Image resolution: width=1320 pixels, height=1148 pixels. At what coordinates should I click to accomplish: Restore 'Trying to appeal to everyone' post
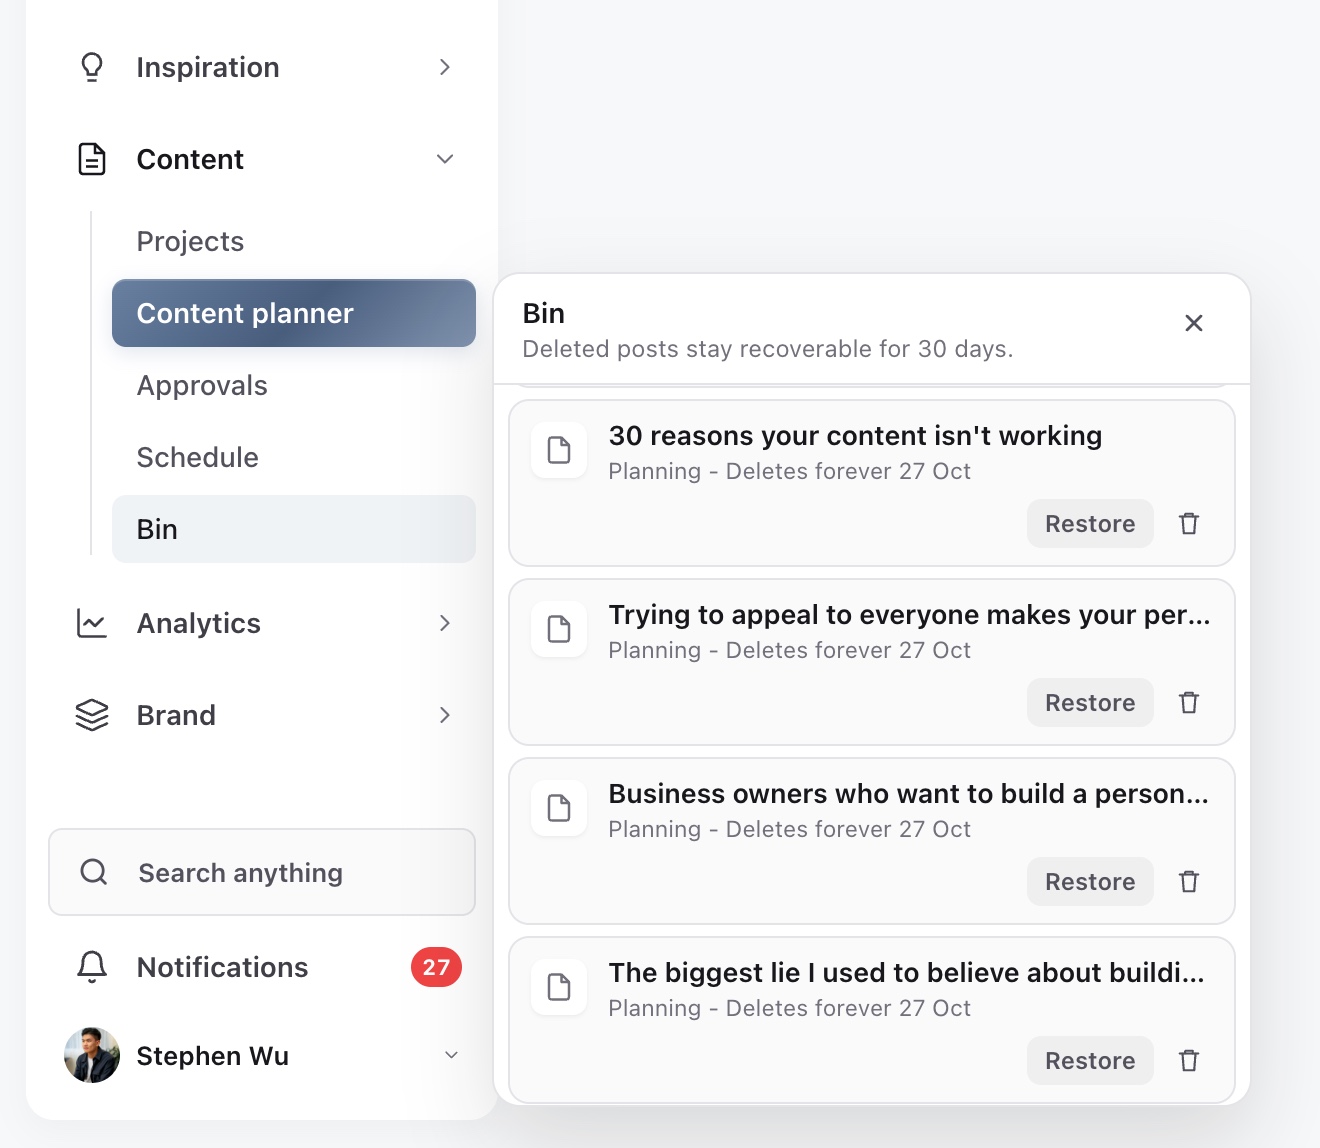pyautogui.click(x=1090, y=703)
